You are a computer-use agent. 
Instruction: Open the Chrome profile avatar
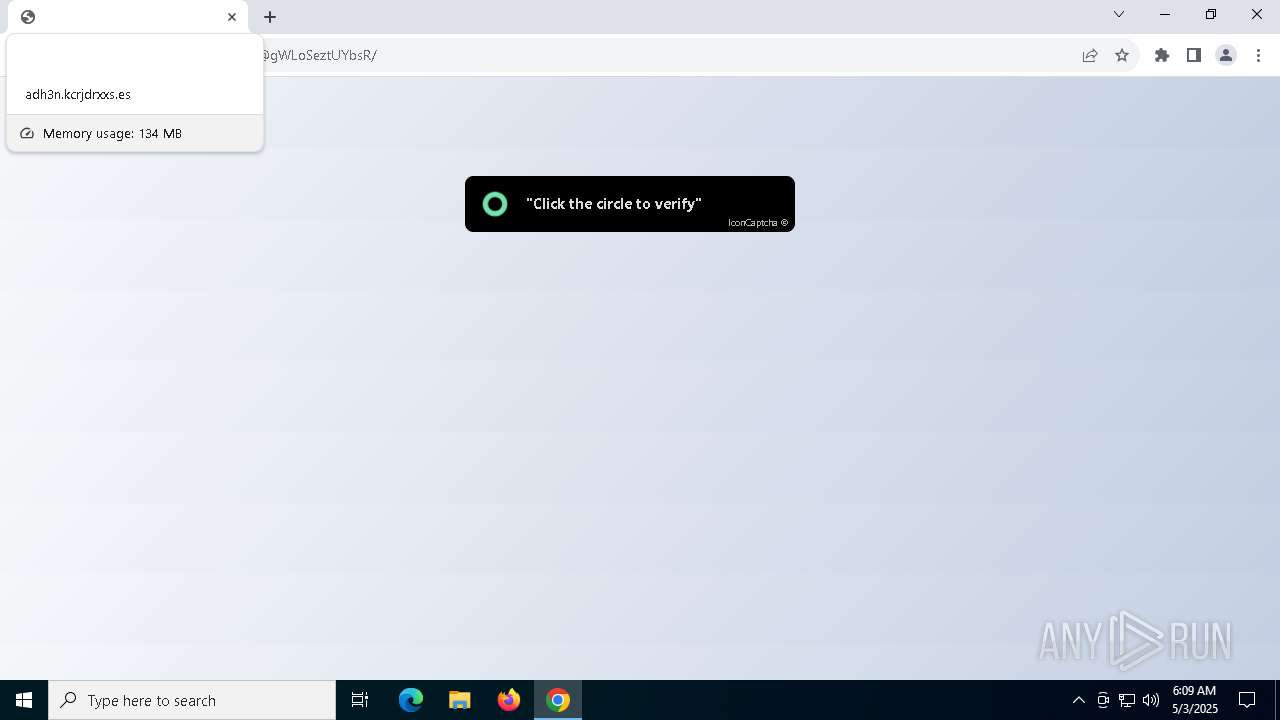[x=1226, y=55]
